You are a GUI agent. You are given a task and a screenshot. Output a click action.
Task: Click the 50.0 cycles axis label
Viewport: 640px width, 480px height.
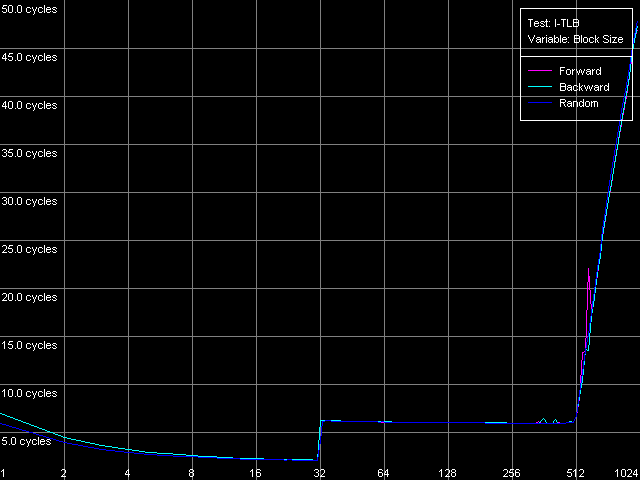(x=29, y=9)
